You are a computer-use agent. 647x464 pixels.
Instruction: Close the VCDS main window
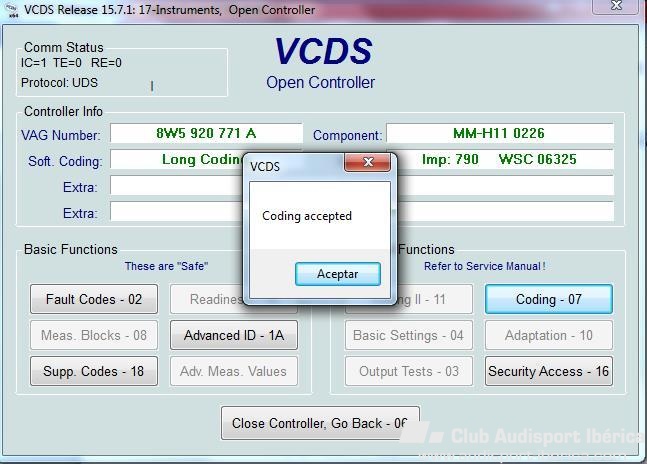pos(616,6)
